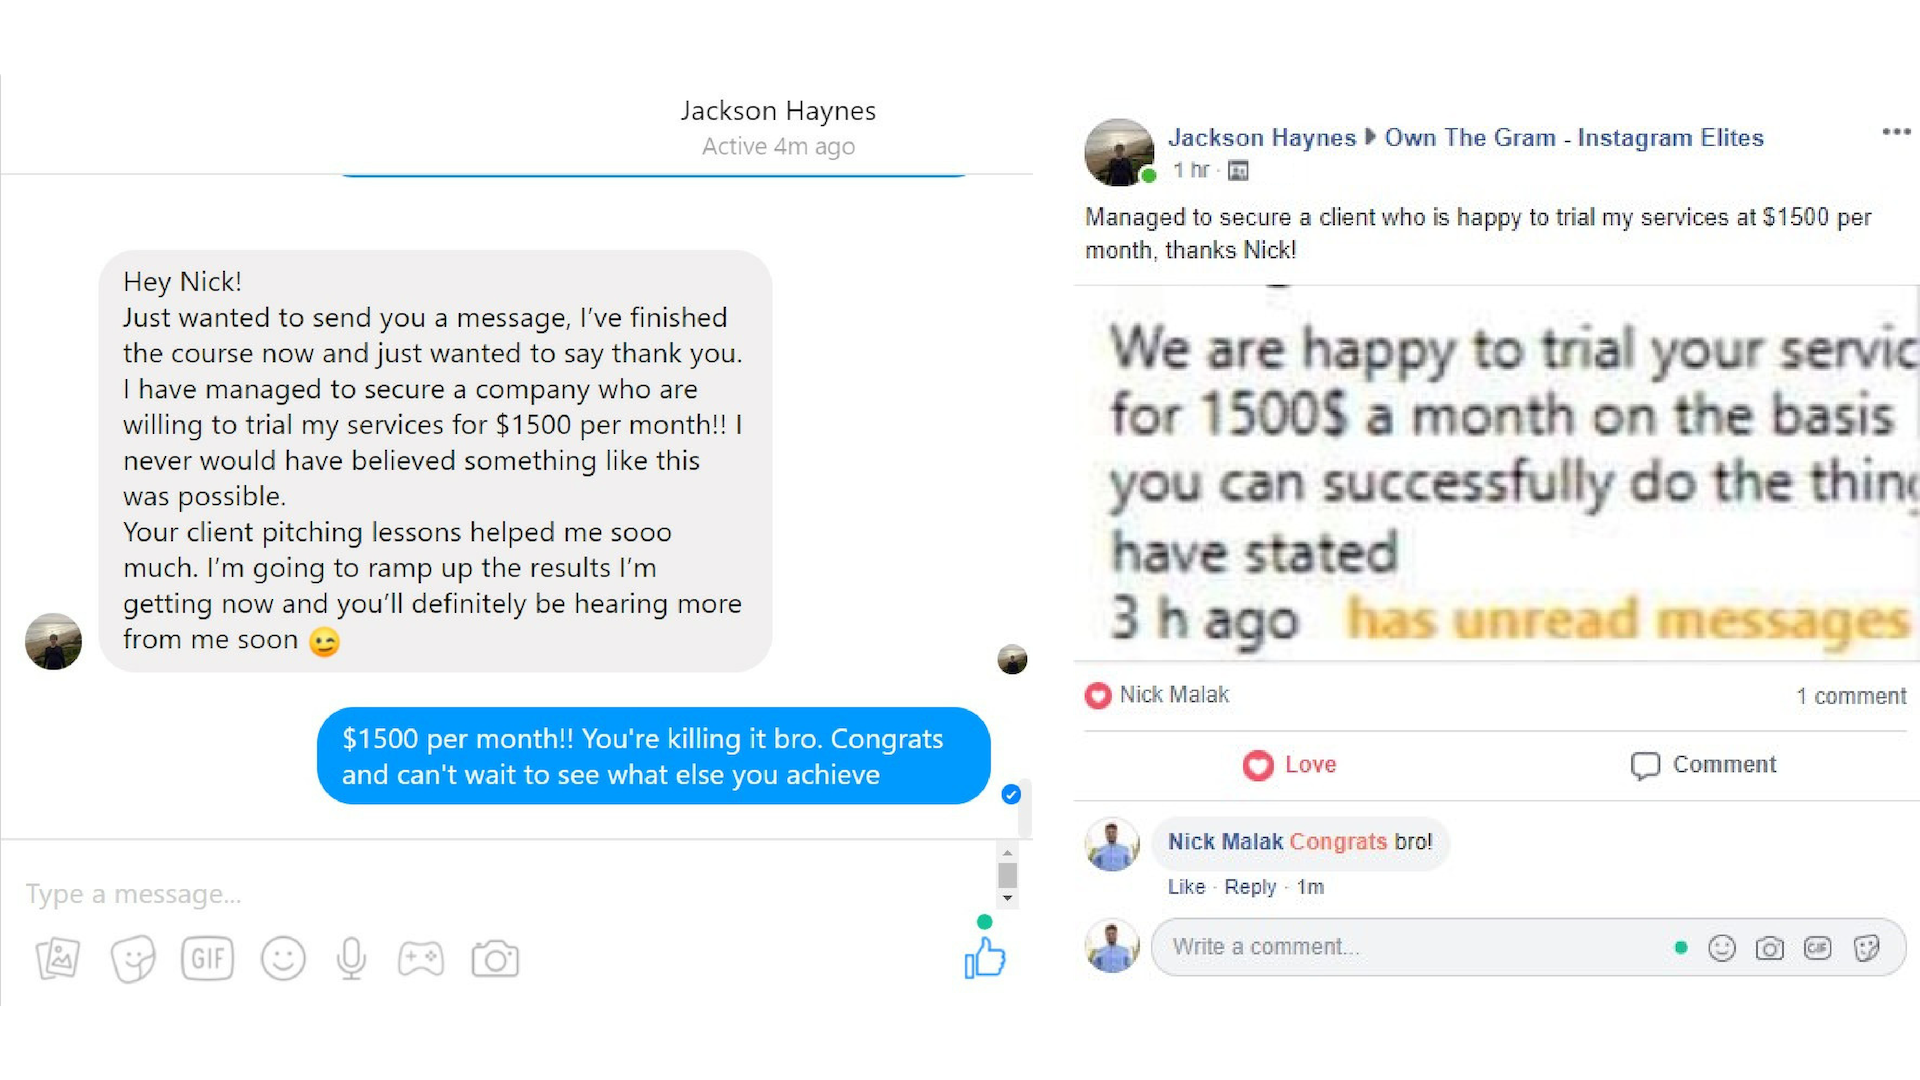Attach a photo to comment via camera icon

[x=1769, y=948]
